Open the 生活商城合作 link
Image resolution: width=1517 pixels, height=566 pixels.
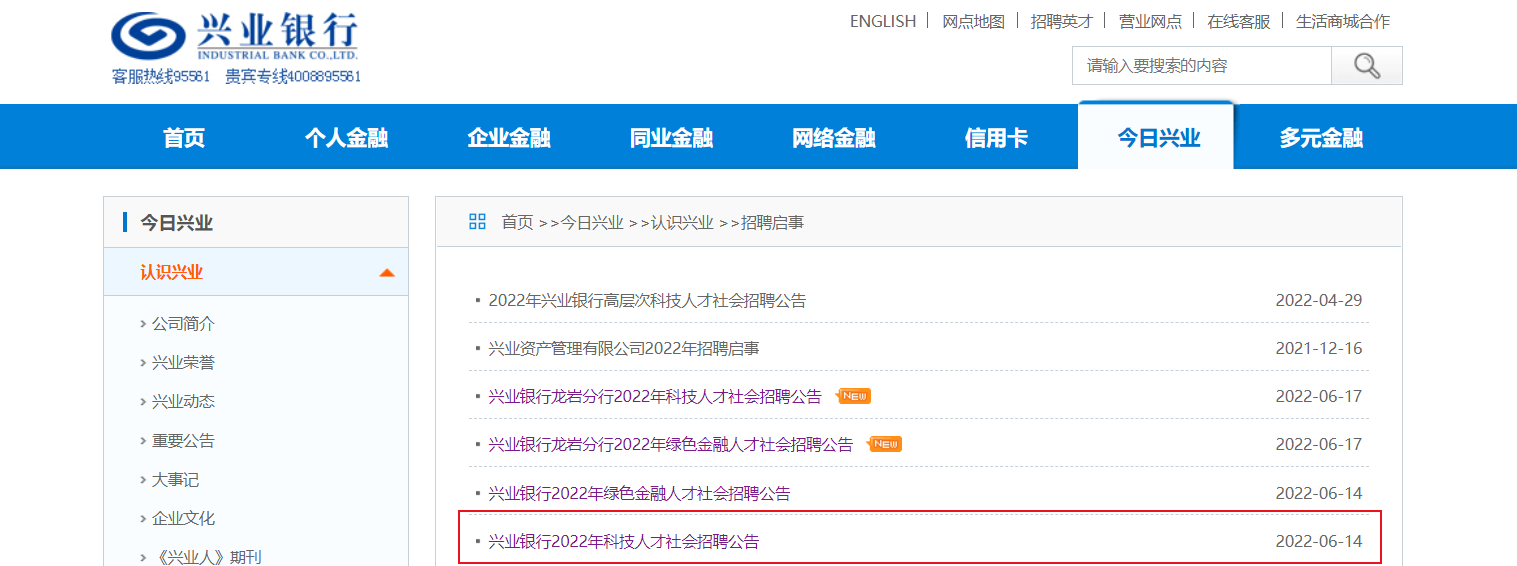pos(1343,21)
